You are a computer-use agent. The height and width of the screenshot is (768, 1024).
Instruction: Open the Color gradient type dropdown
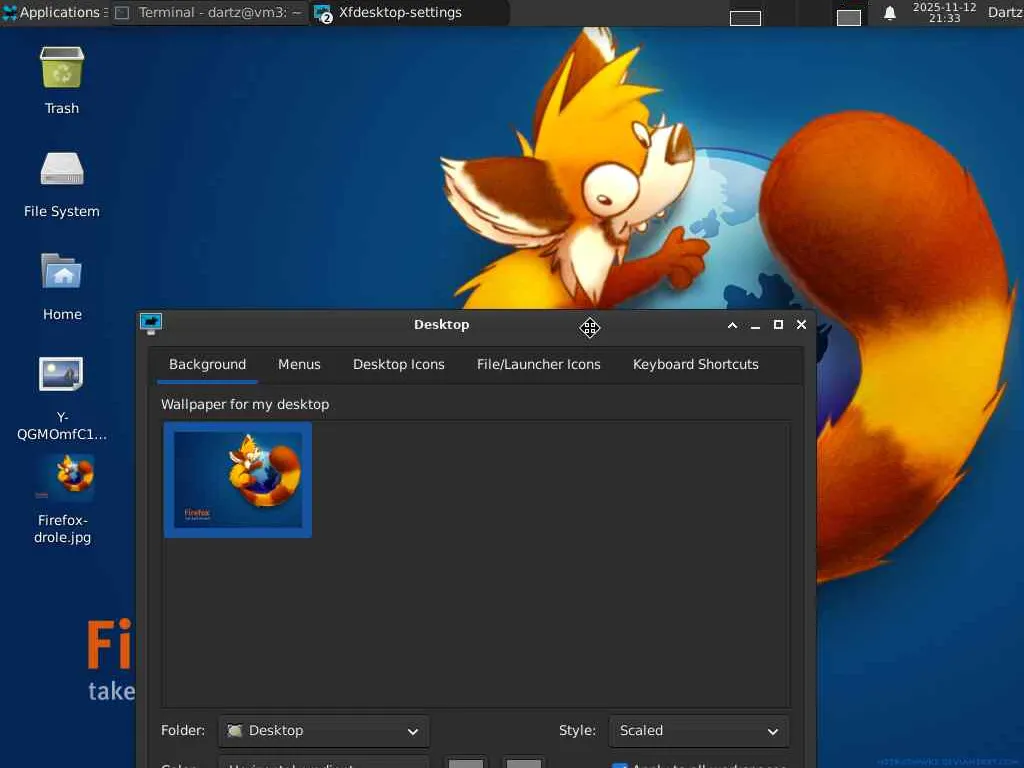pos(324,763)
